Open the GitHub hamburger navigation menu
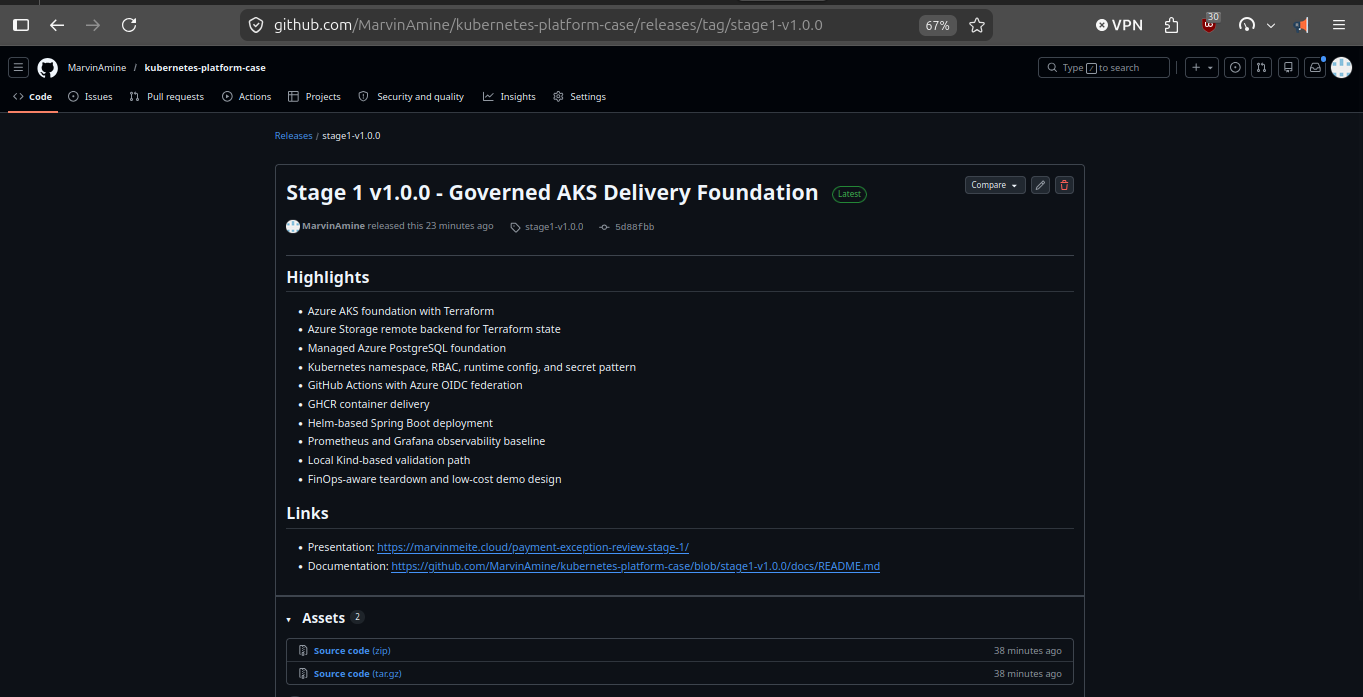This screenshot has height=697, width=1363. tap(18, 68)
